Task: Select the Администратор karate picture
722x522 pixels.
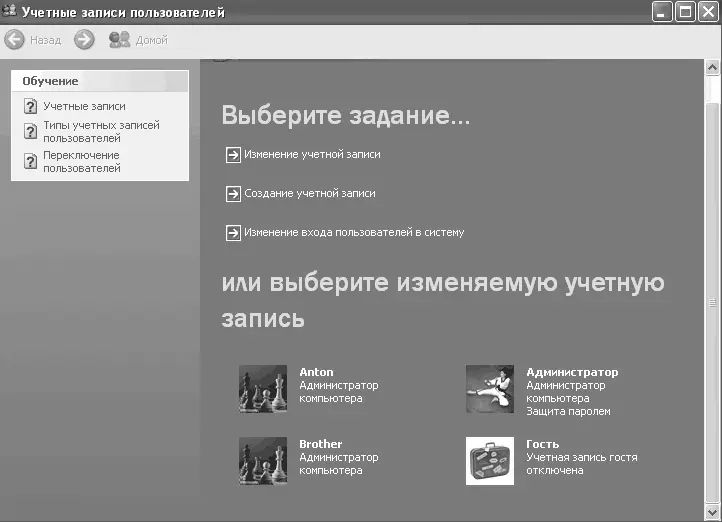Action: click(x=490, y=389)
